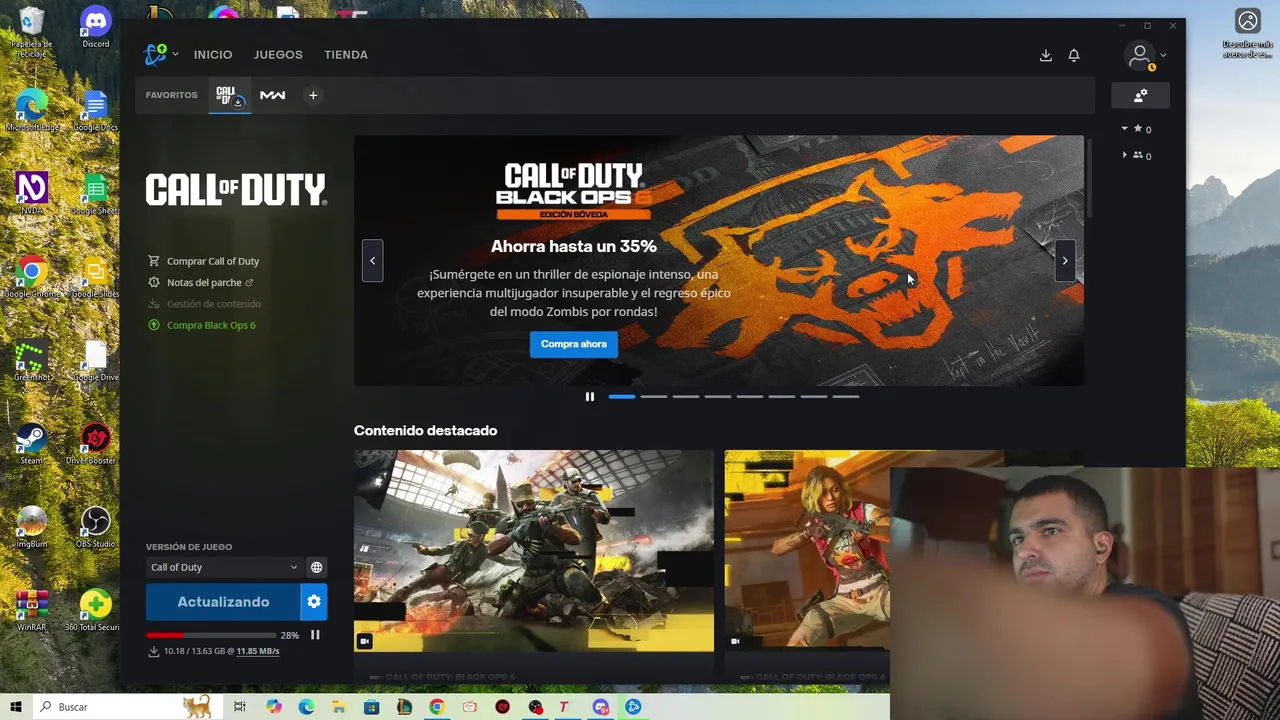Viewport: 1280px width, 720px height.
Task: Open the downloads icon in header
Action: (x=1045, y=56)
